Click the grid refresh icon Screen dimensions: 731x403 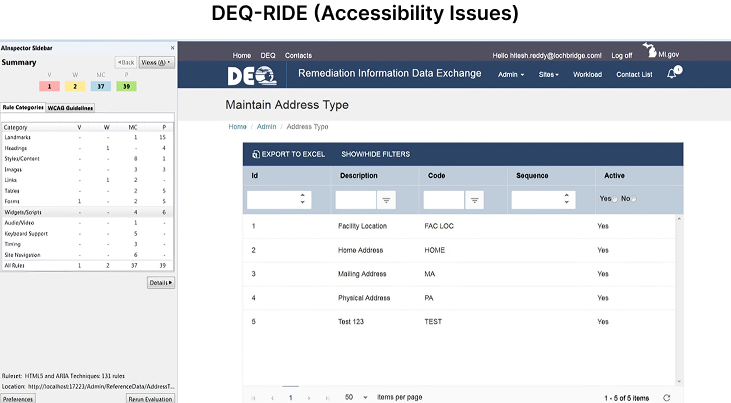click(666, 397)
